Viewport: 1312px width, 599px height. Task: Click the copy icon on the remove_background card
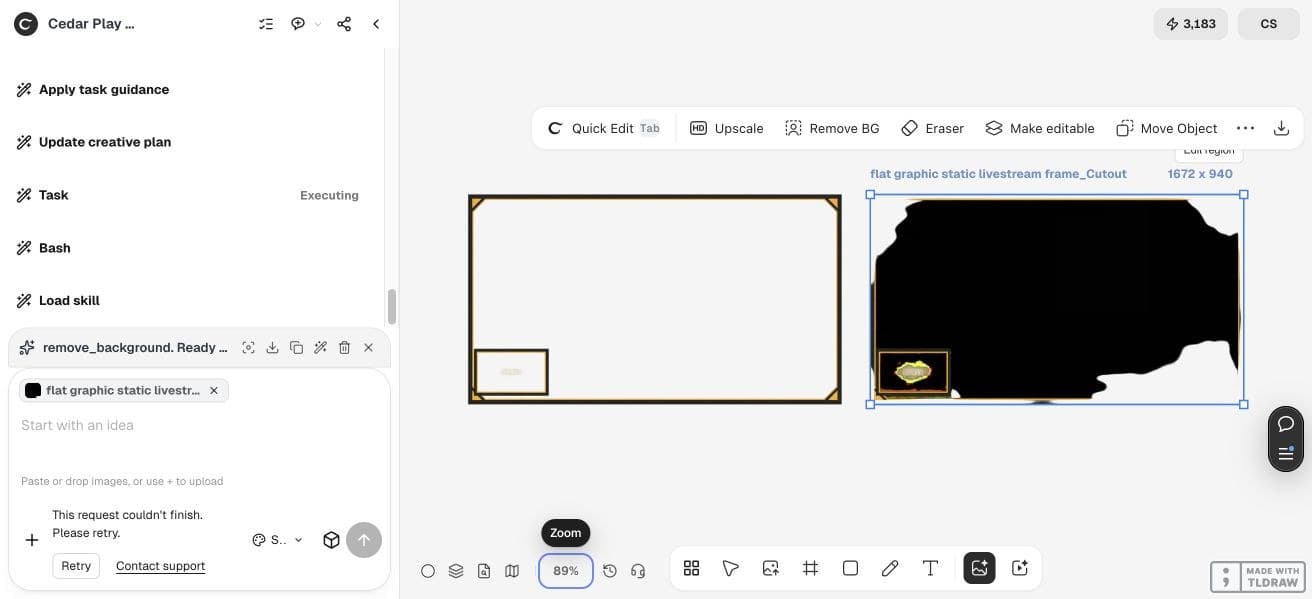[296, 348]
